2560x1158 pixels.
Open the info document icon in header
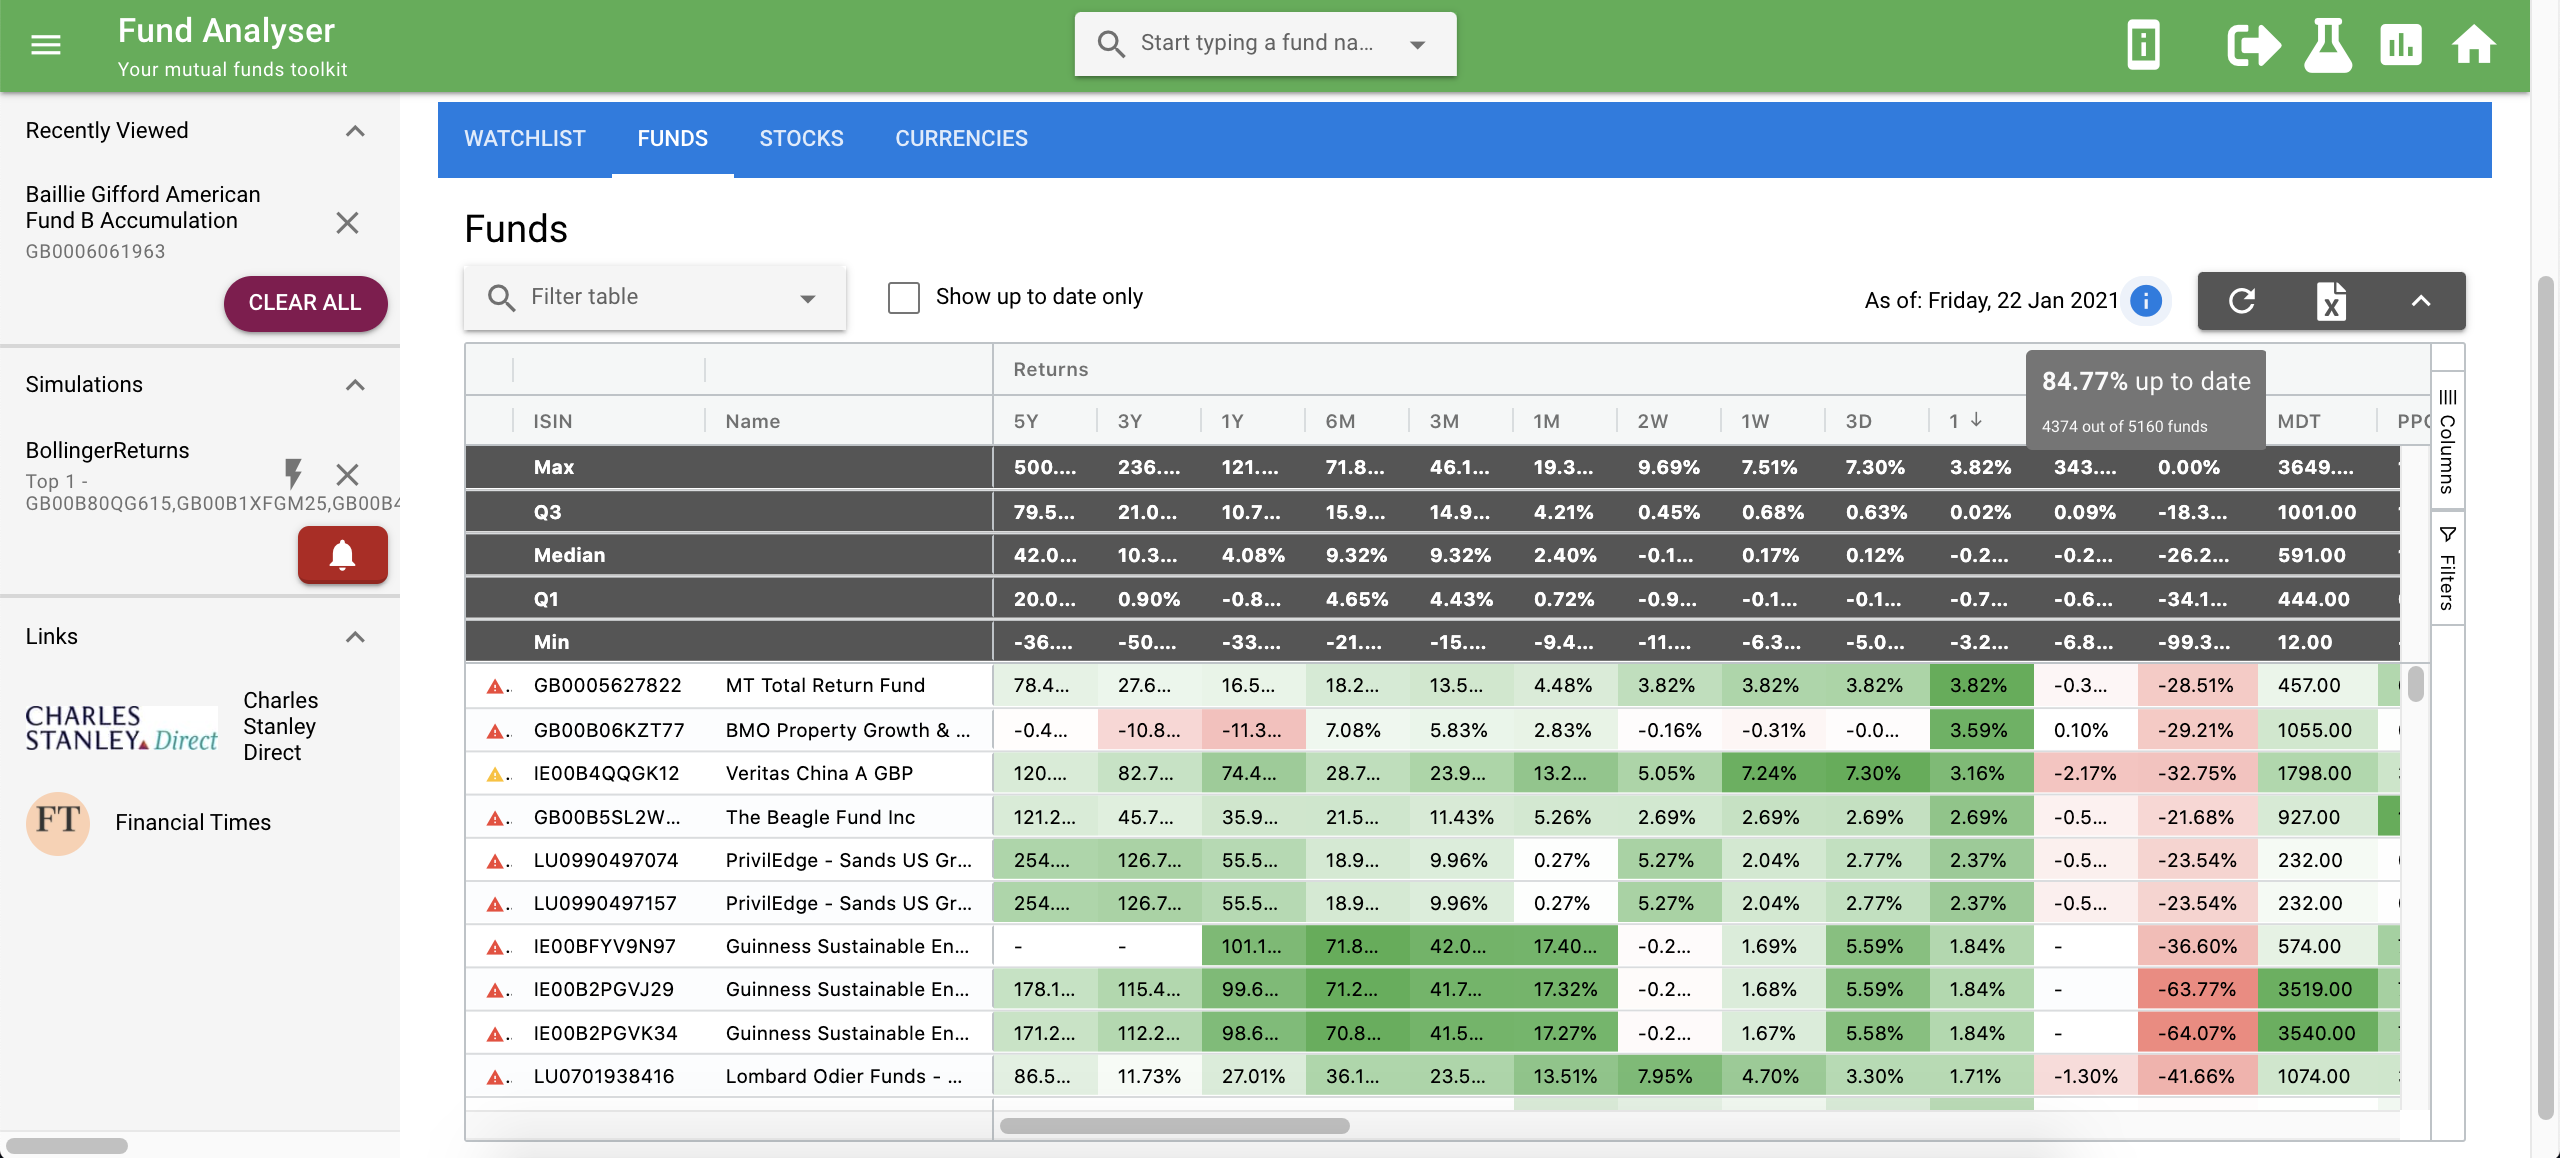coord(2143,45)
